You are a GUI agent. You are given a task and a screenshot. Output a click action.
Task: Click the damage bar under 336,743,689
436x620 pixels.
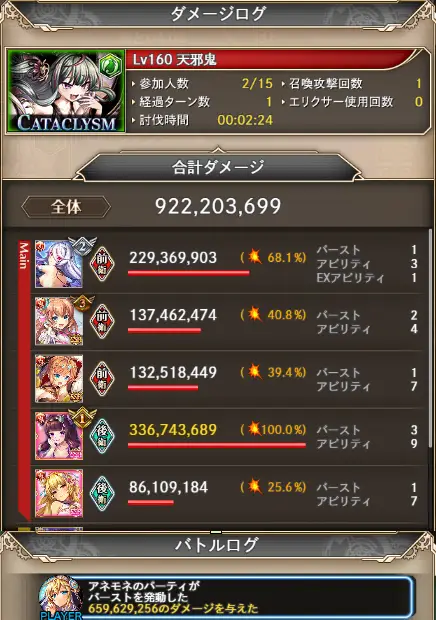pyautogui.click(x=217, y=445)
